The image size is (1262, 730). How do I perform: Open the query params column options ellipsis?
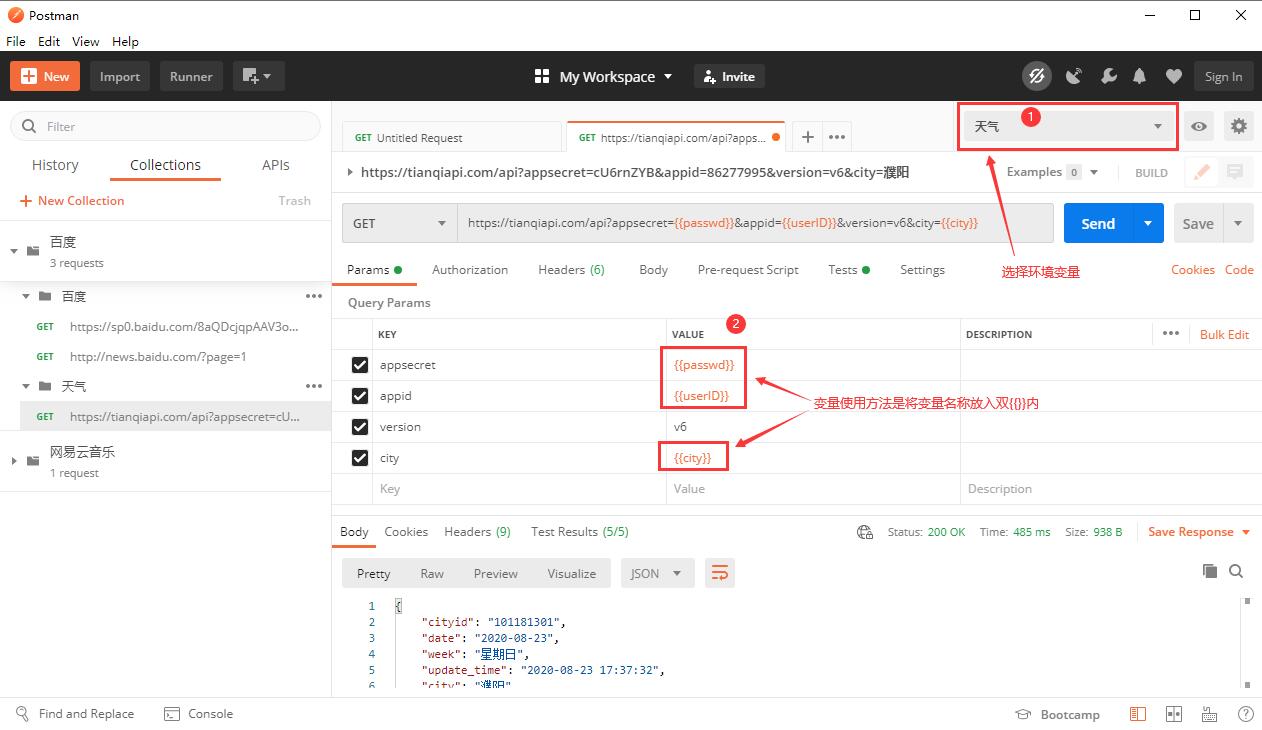(1171, 334)
